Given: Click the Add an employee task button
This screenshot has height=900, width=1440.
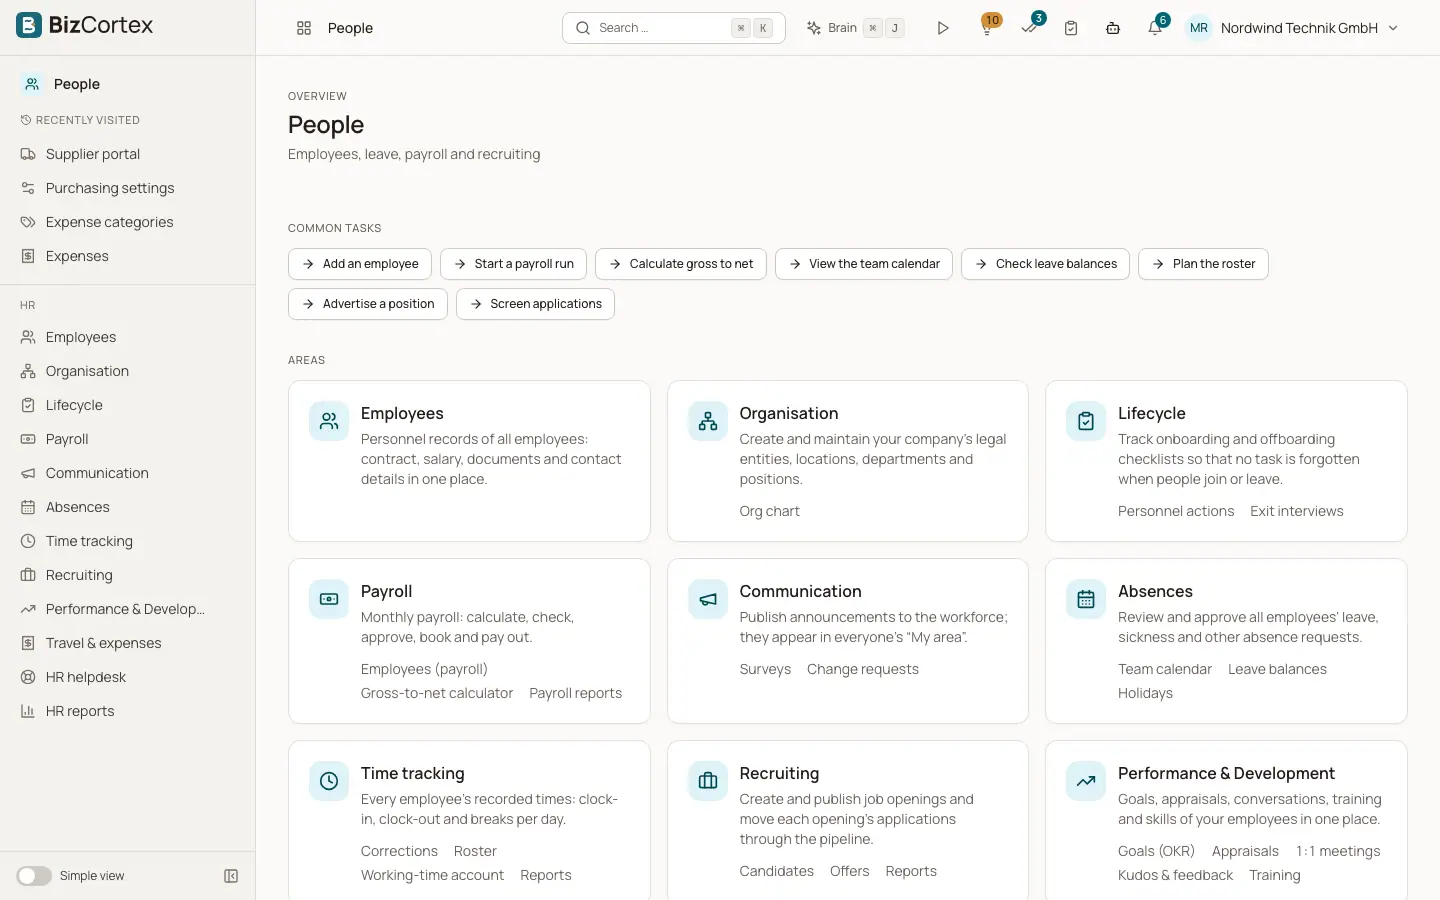Looking at the screenshot, I should point(360,264).
